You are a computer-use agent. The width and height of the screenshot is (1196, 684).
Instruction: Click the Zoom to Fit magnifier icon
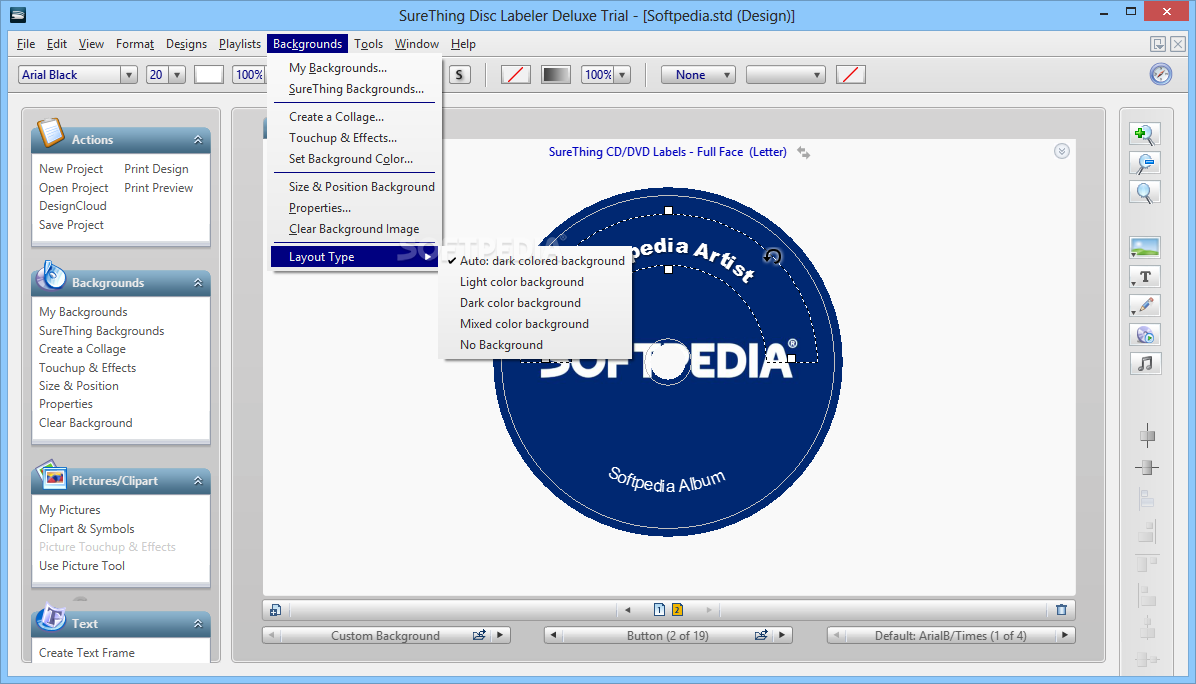click(1144, 192)
